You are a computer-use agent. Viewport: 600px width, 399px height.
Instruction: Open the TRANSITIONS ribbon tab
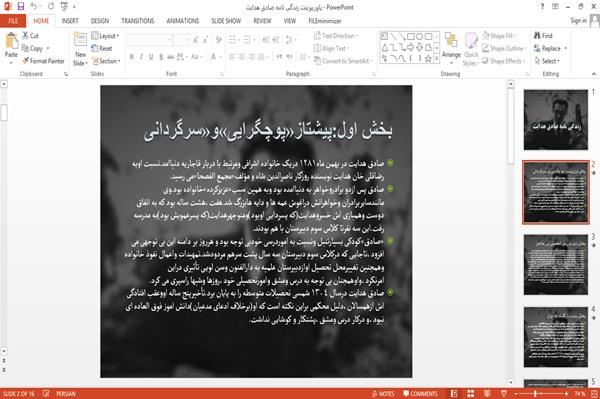138,21
